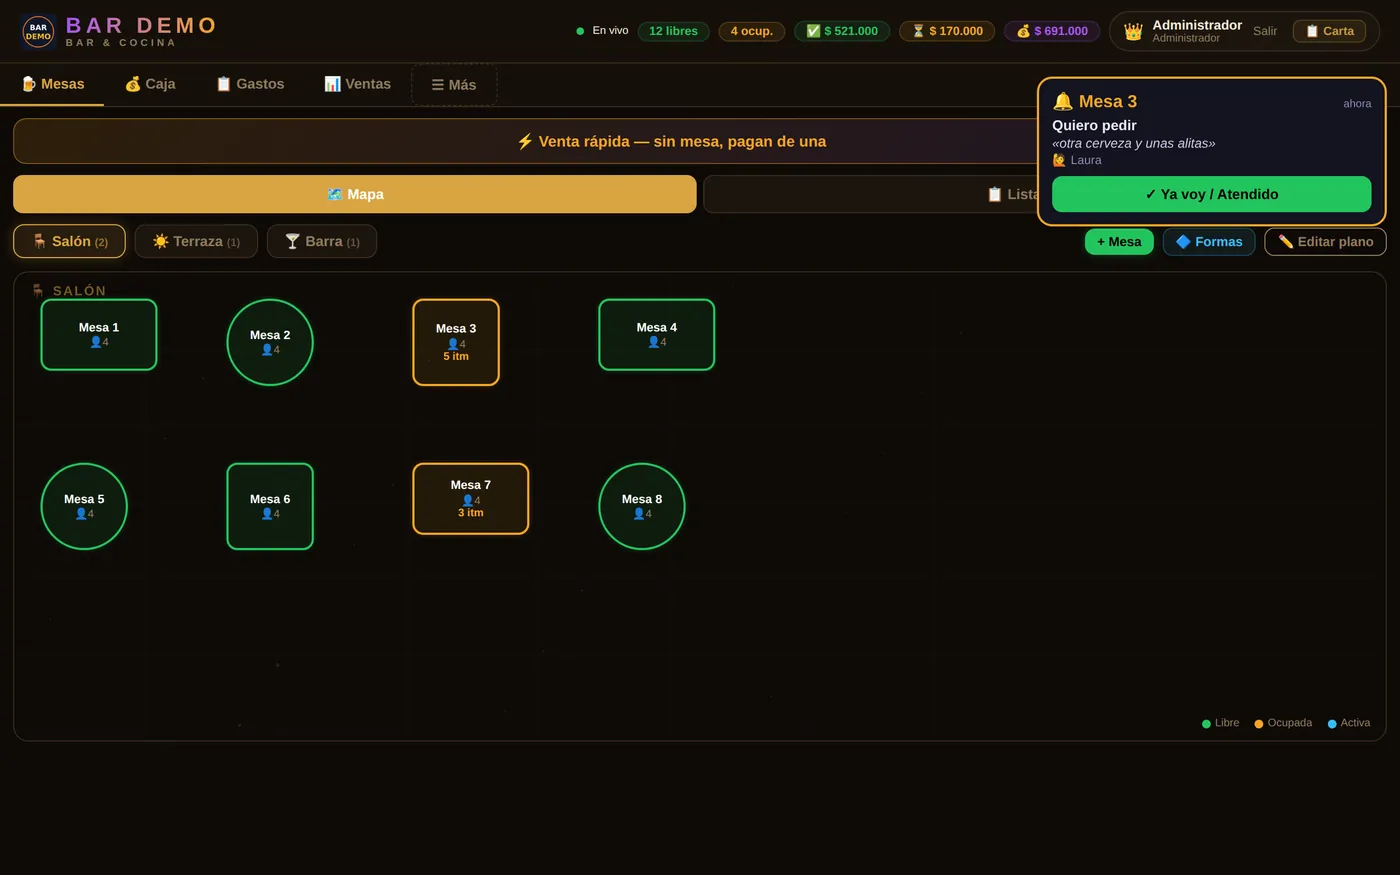The image size is (1400, 875).
Task: Select occupied table Mesa 3
Action: coord(456,342)
